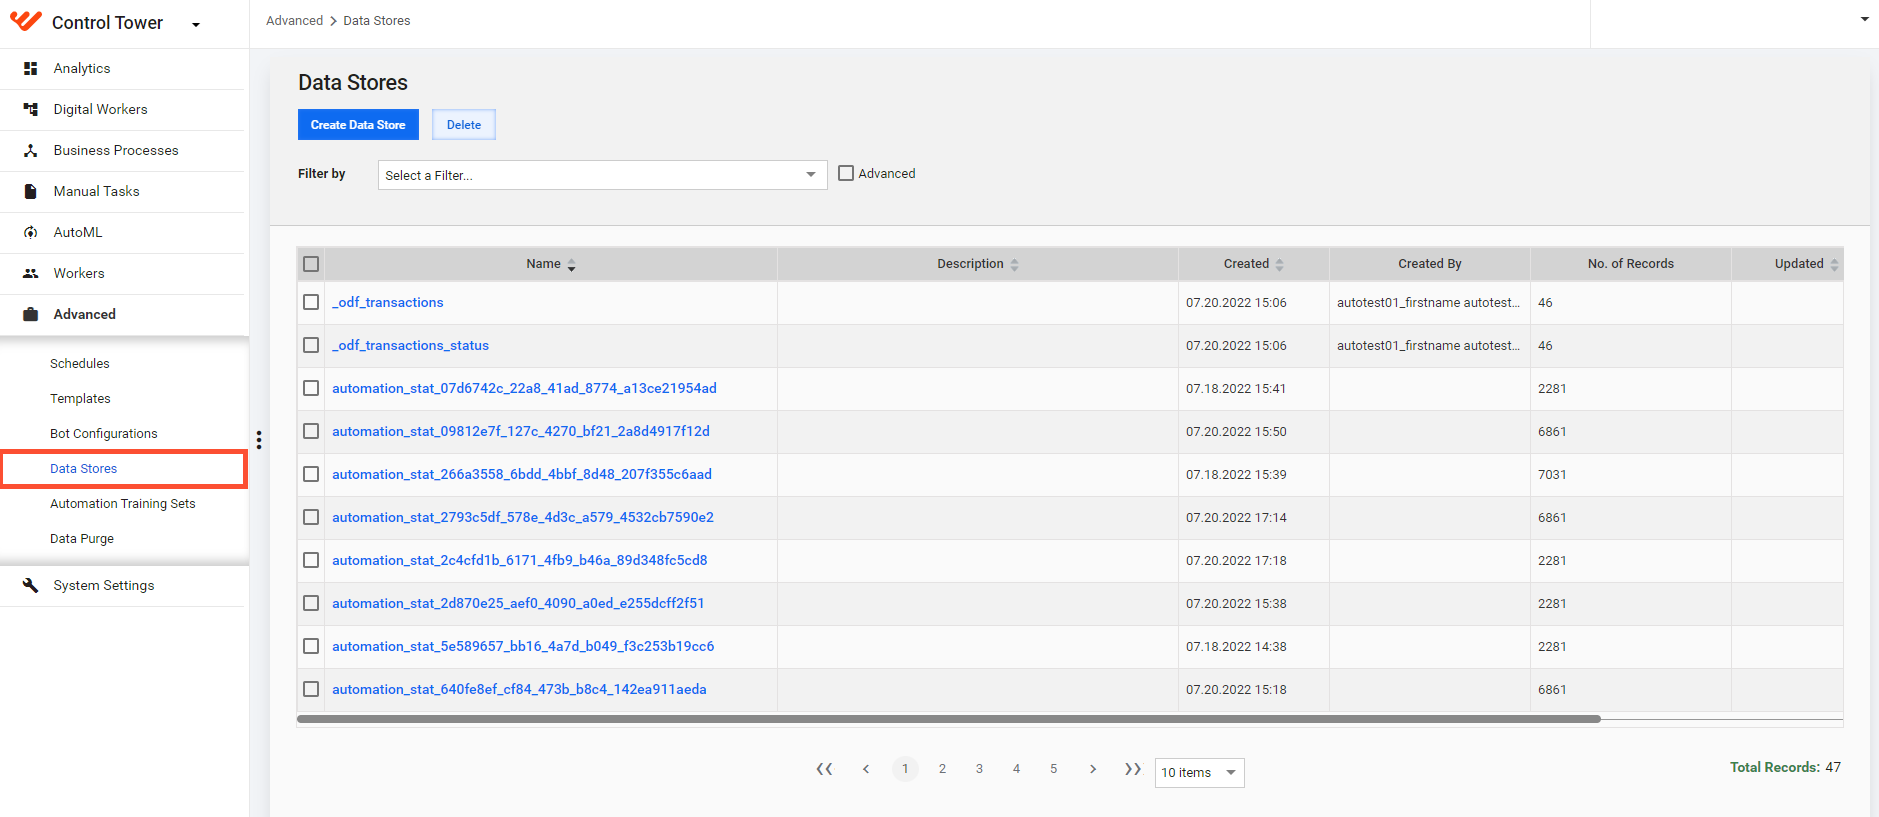Tick checkbox for automation_stat_2c4cfd1b row
The image size is (1879, 817).
(311, 560)
